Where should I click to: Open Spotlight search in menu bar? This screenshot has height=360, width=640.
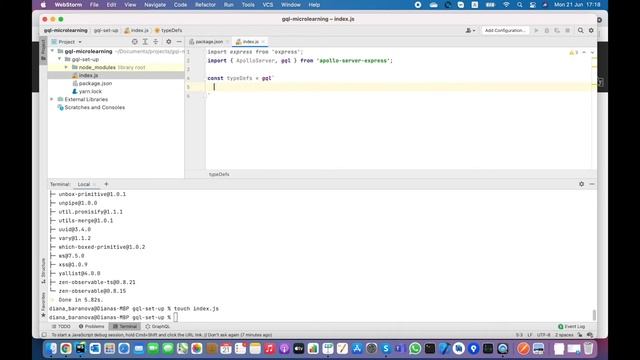tap(519, 5)
